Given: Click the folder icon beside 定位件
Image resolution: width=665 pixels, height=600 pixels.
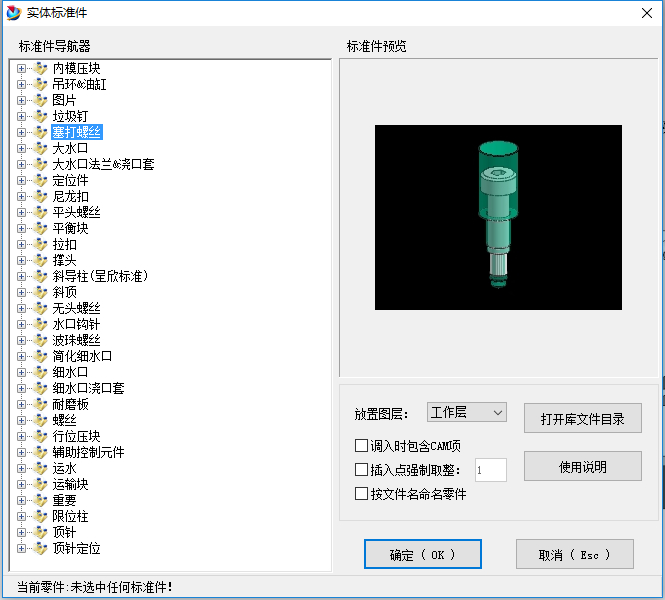Looking at the screenshot, I should [40, 180].
